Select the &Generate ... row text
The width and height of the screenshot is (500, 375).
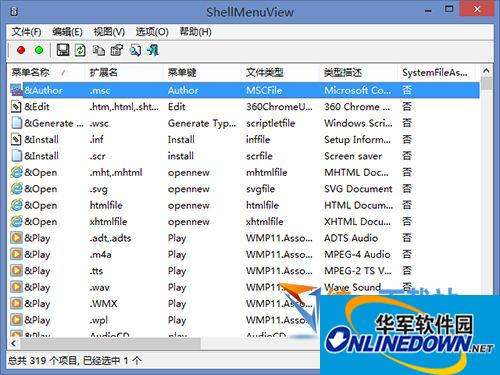pos(54,123)
